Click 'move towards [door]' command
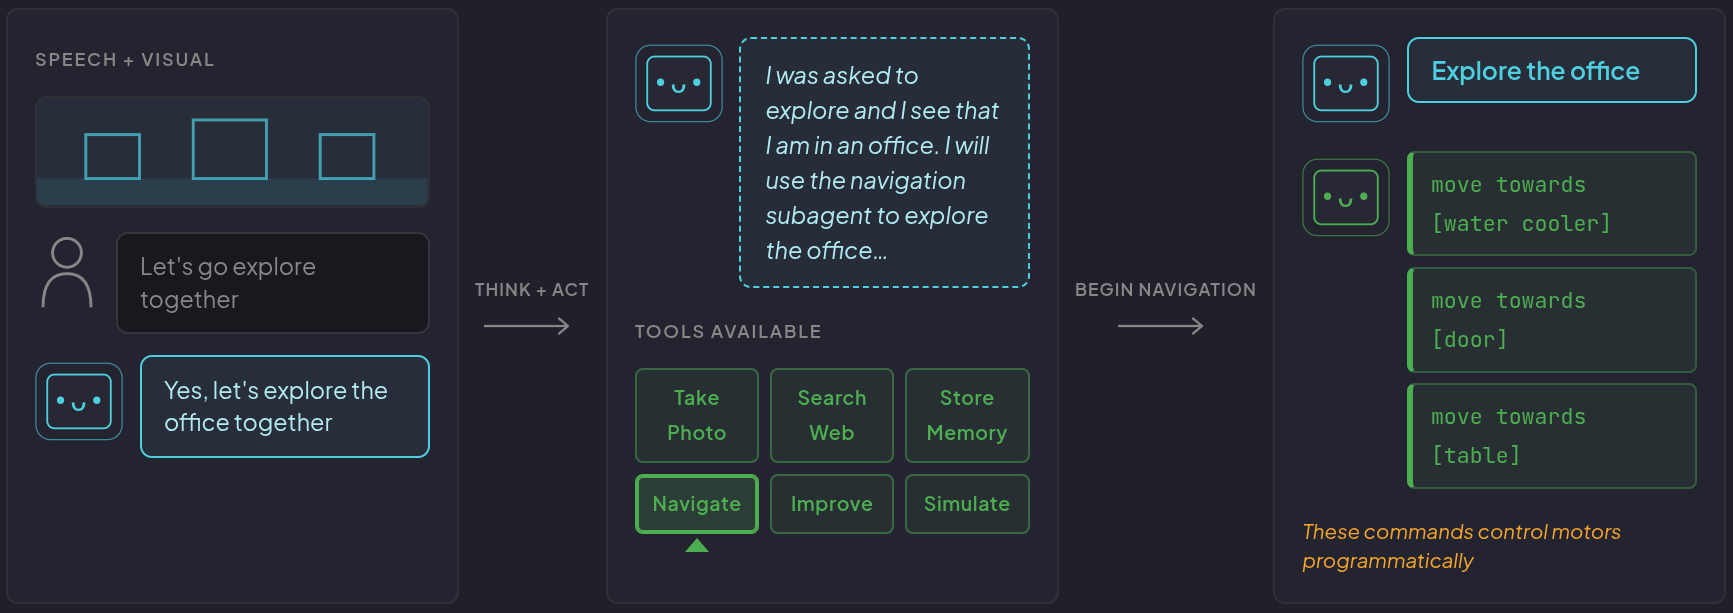Screen dimensions: 1733x613 tap(1552, 319)
